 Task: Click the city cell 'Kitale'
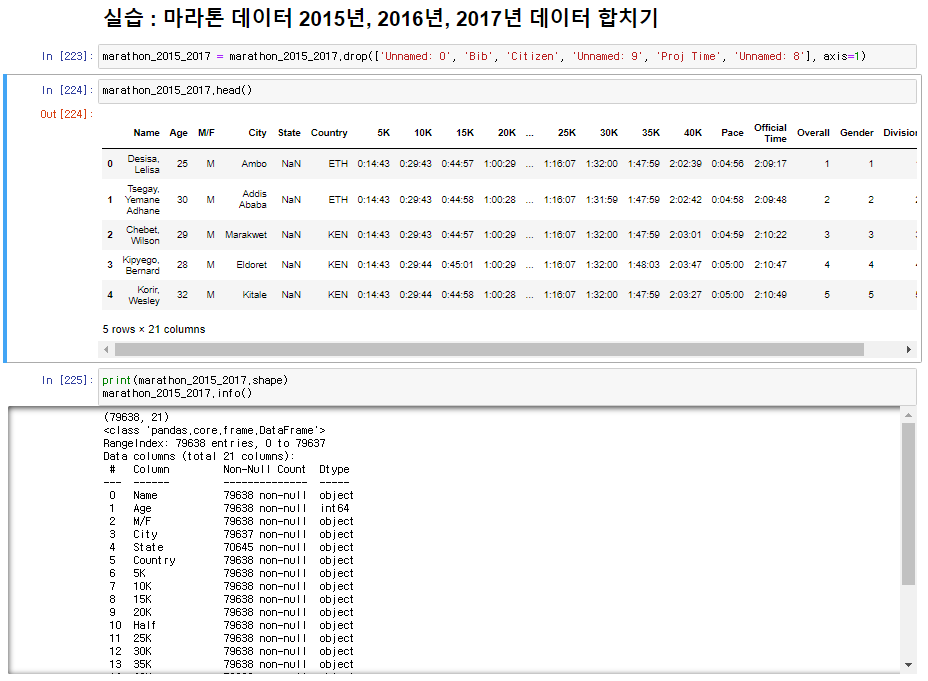coord(254,295)
